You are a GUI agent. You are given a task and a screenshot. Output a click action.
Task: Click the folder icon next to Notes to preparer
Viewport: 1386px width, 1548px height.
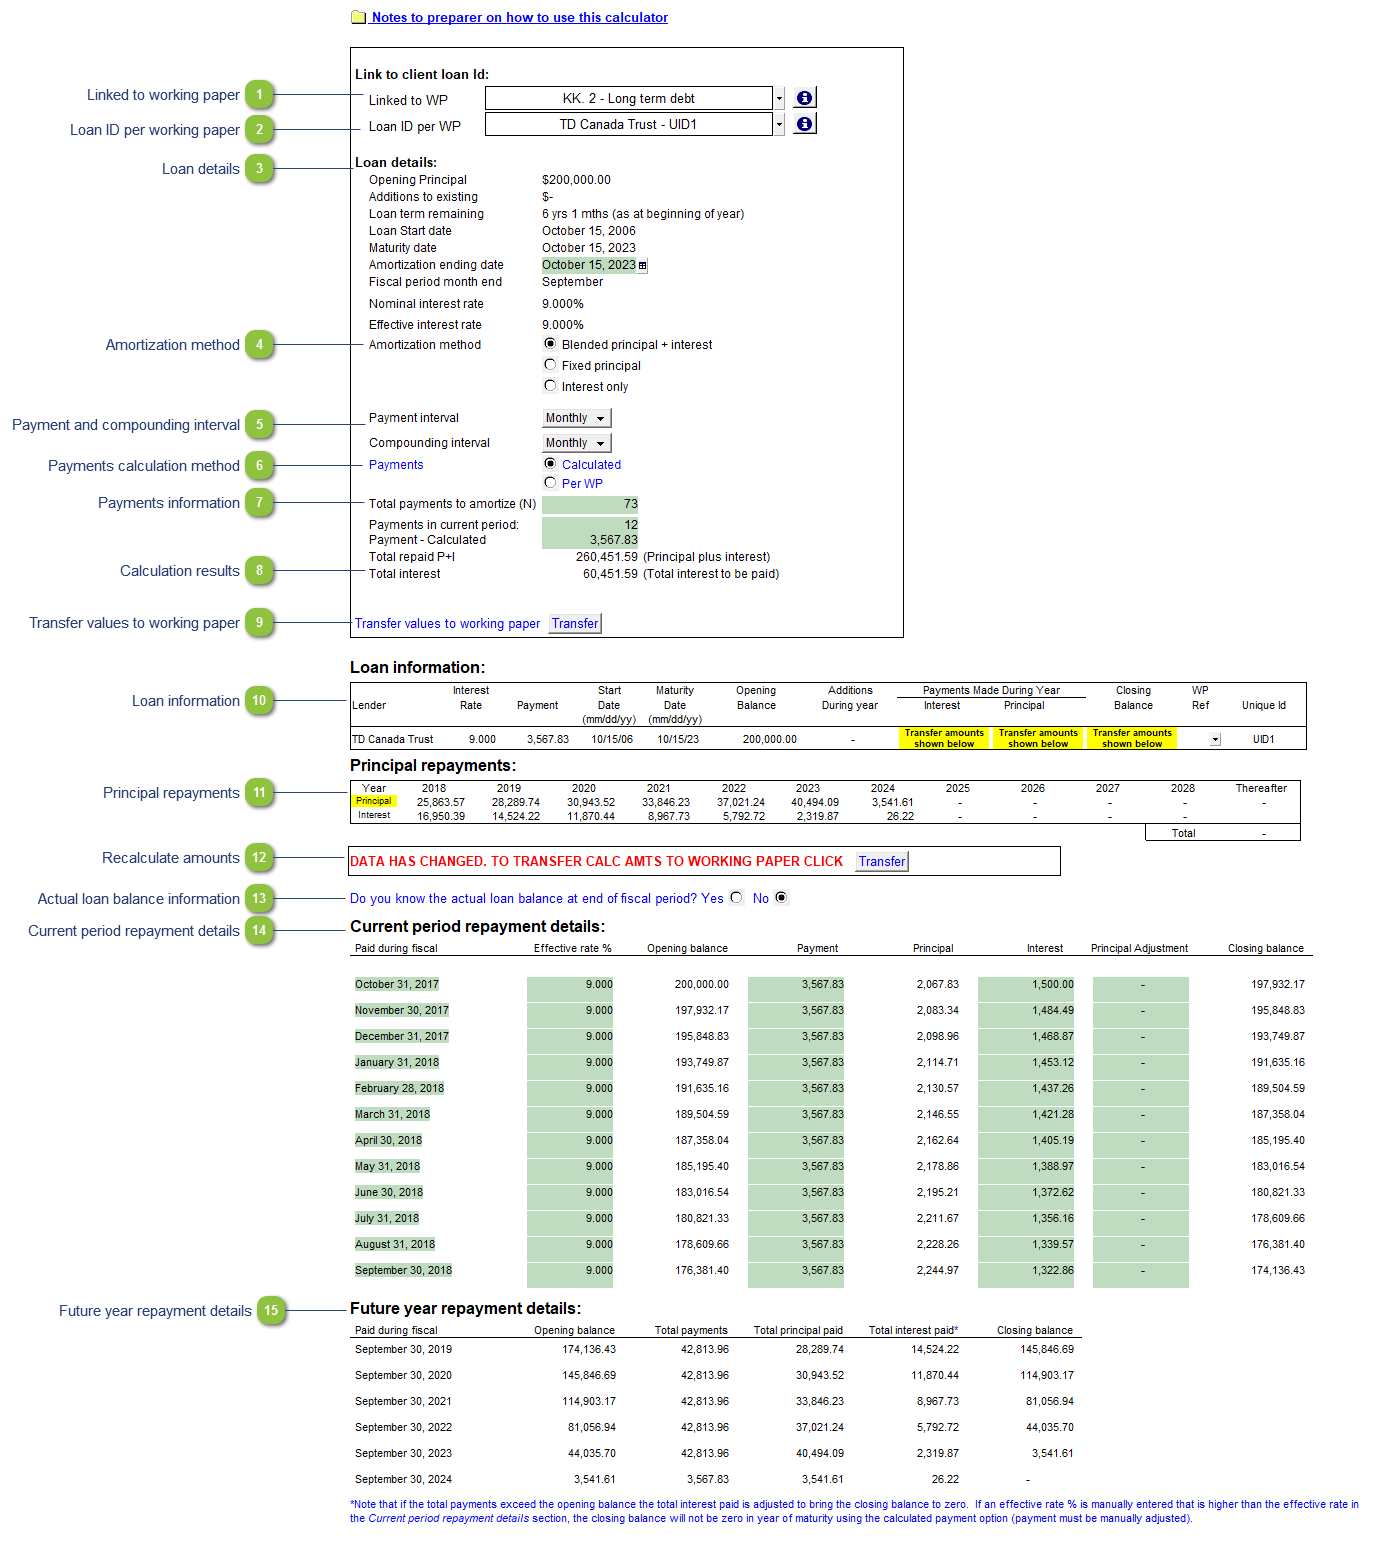click(358, 18)
